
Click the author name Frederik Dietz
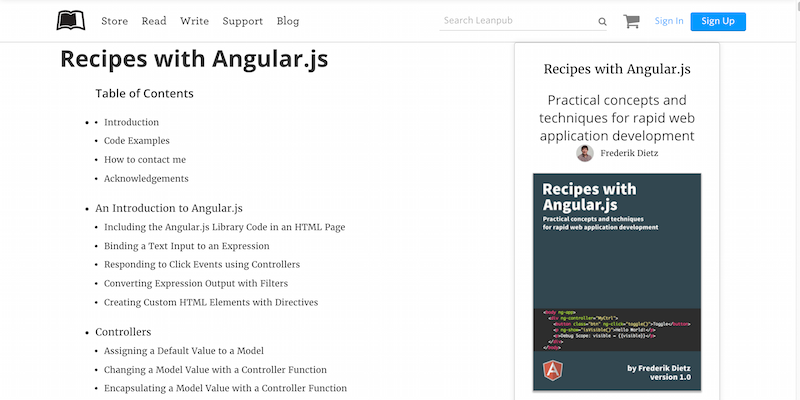click(629, 153)
